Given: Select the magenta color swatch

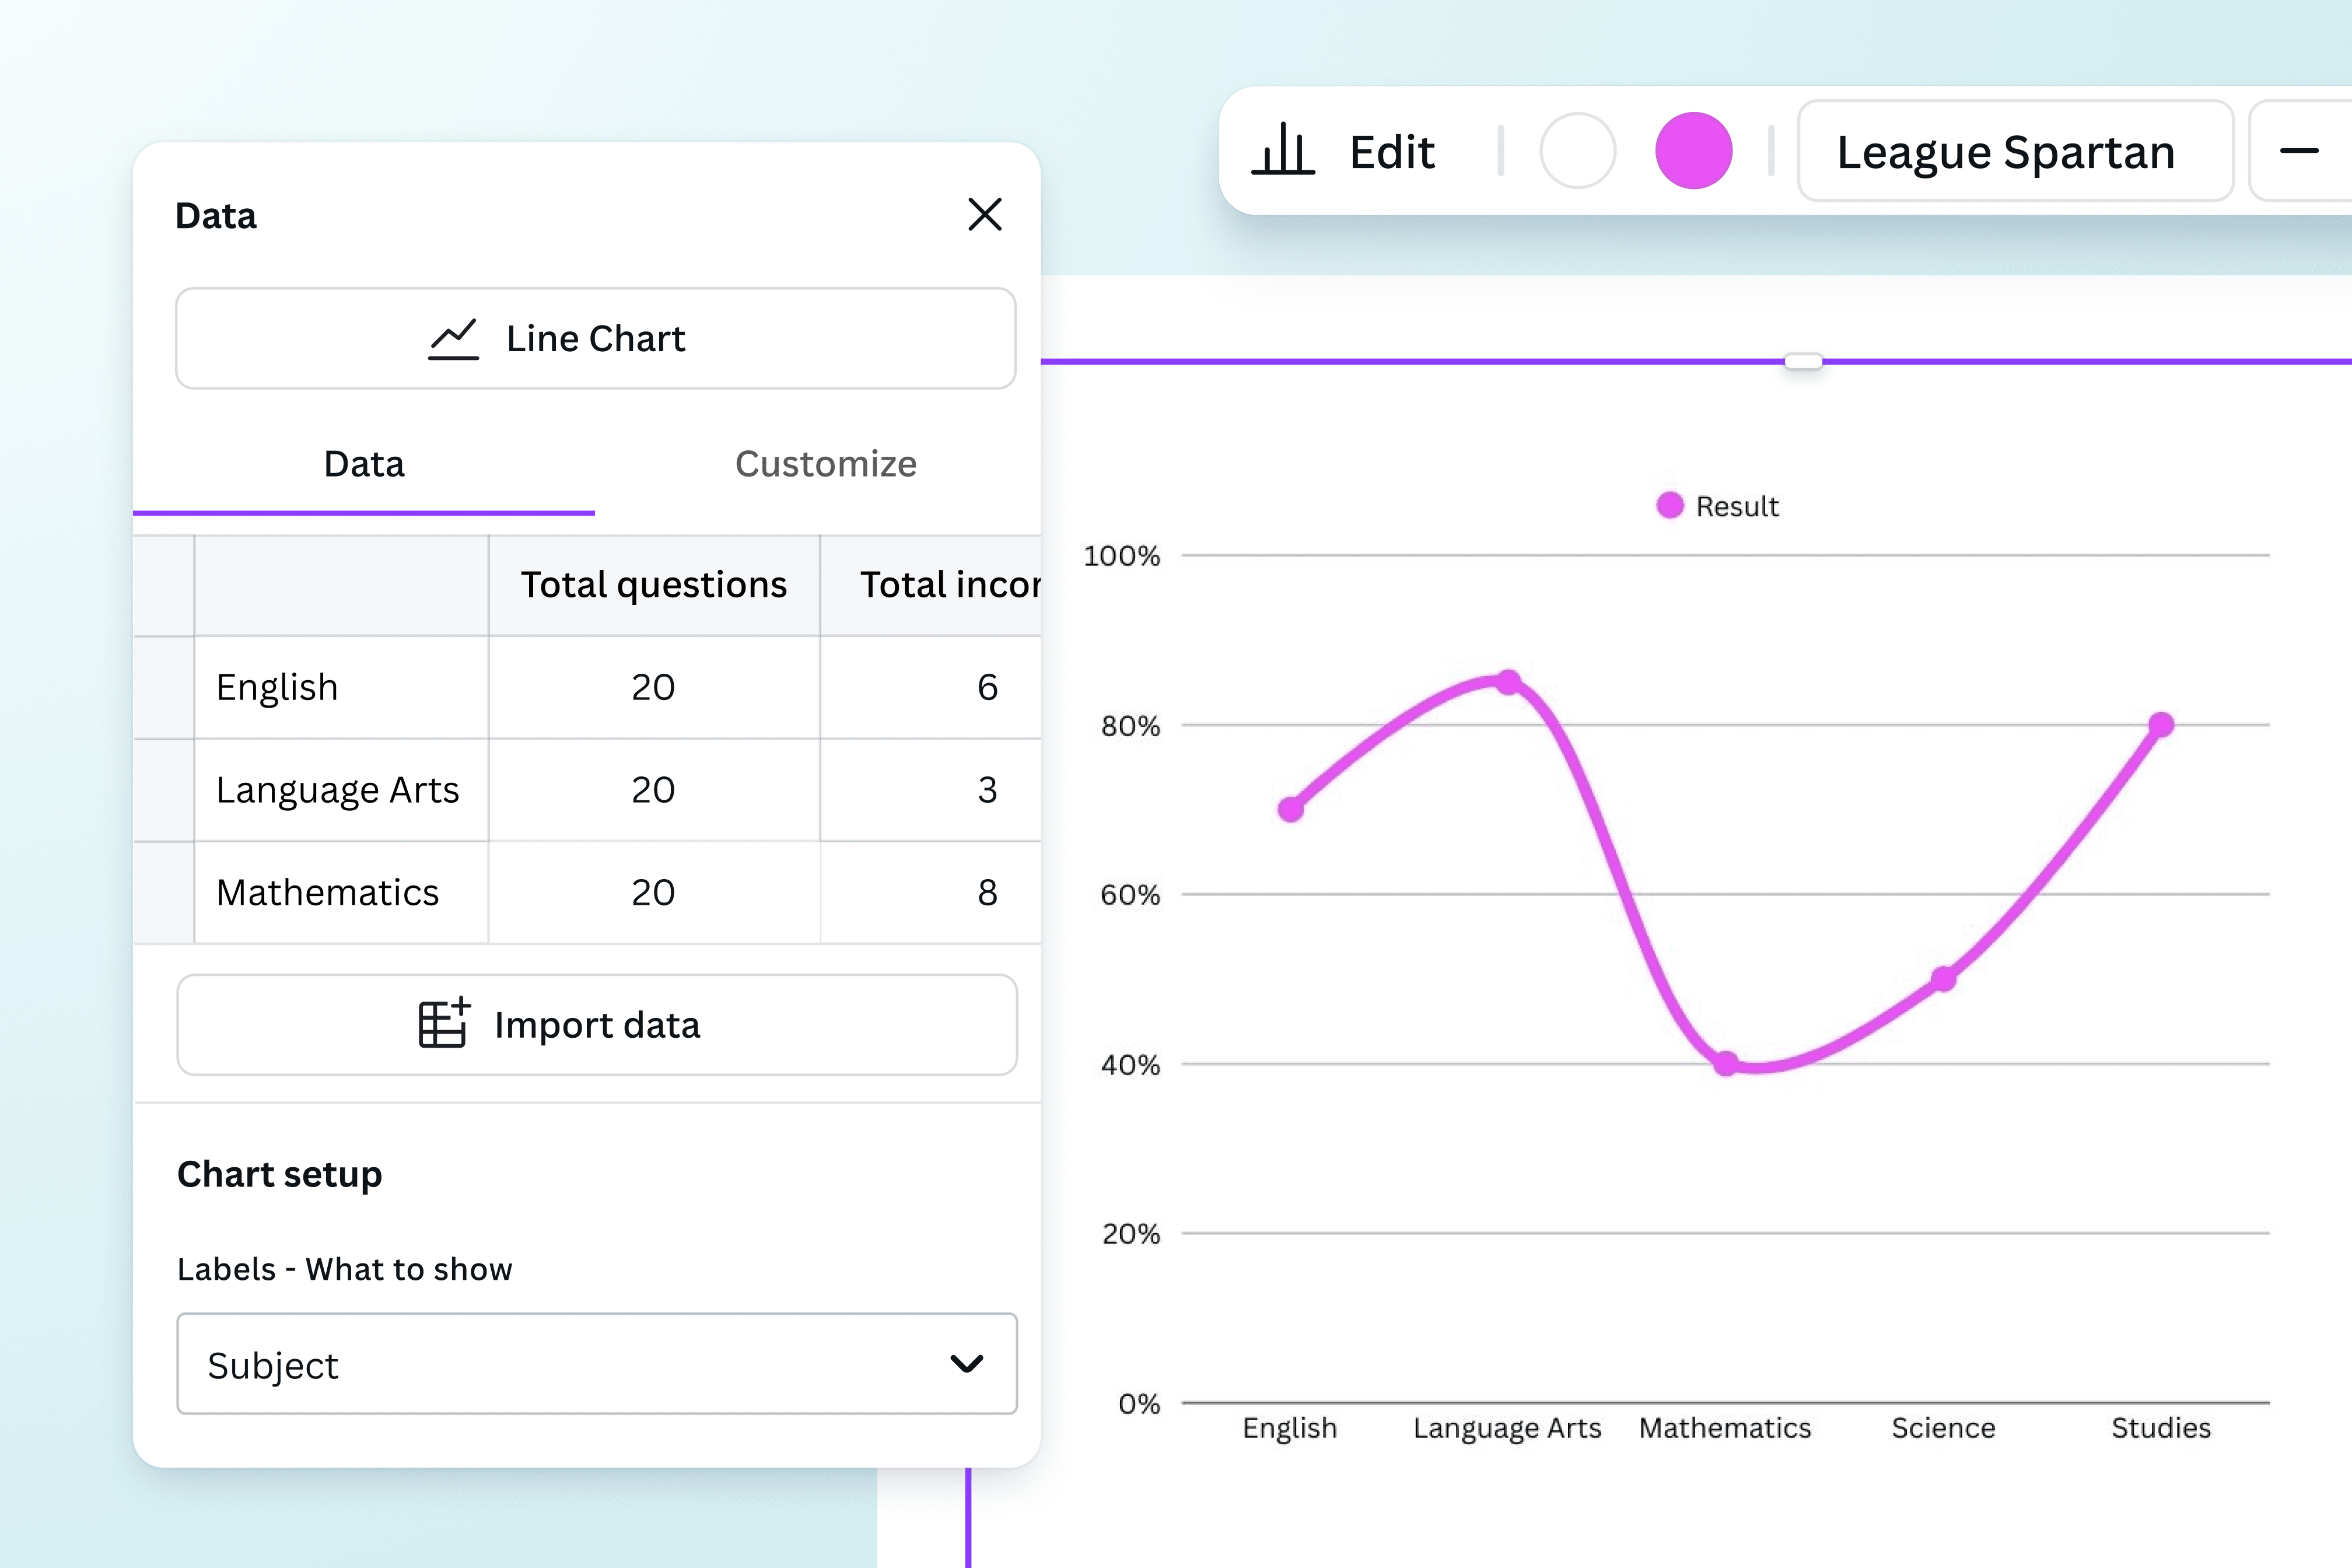Looking at the screenshot, I should (1693, 151).
